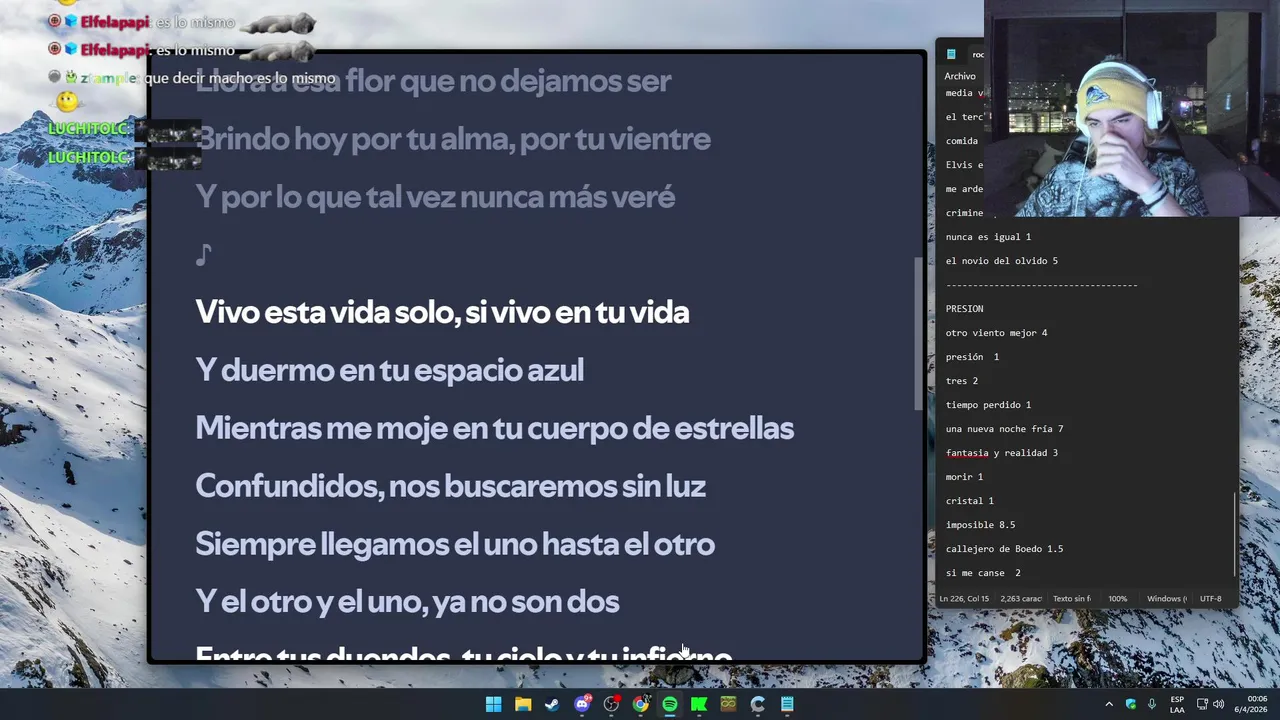Click chat message 'que decir macho es lo mismo'

coord(240,78)
